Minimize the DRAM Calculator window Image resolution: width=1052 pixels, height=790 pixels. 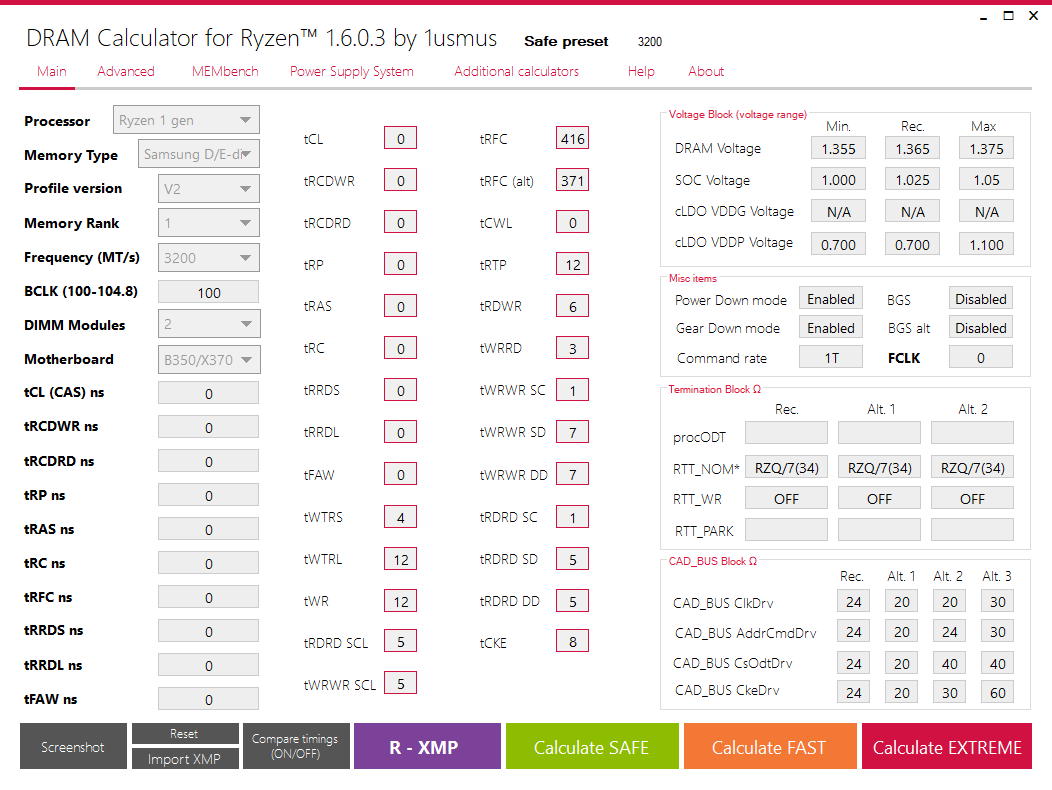pos(984,16)
